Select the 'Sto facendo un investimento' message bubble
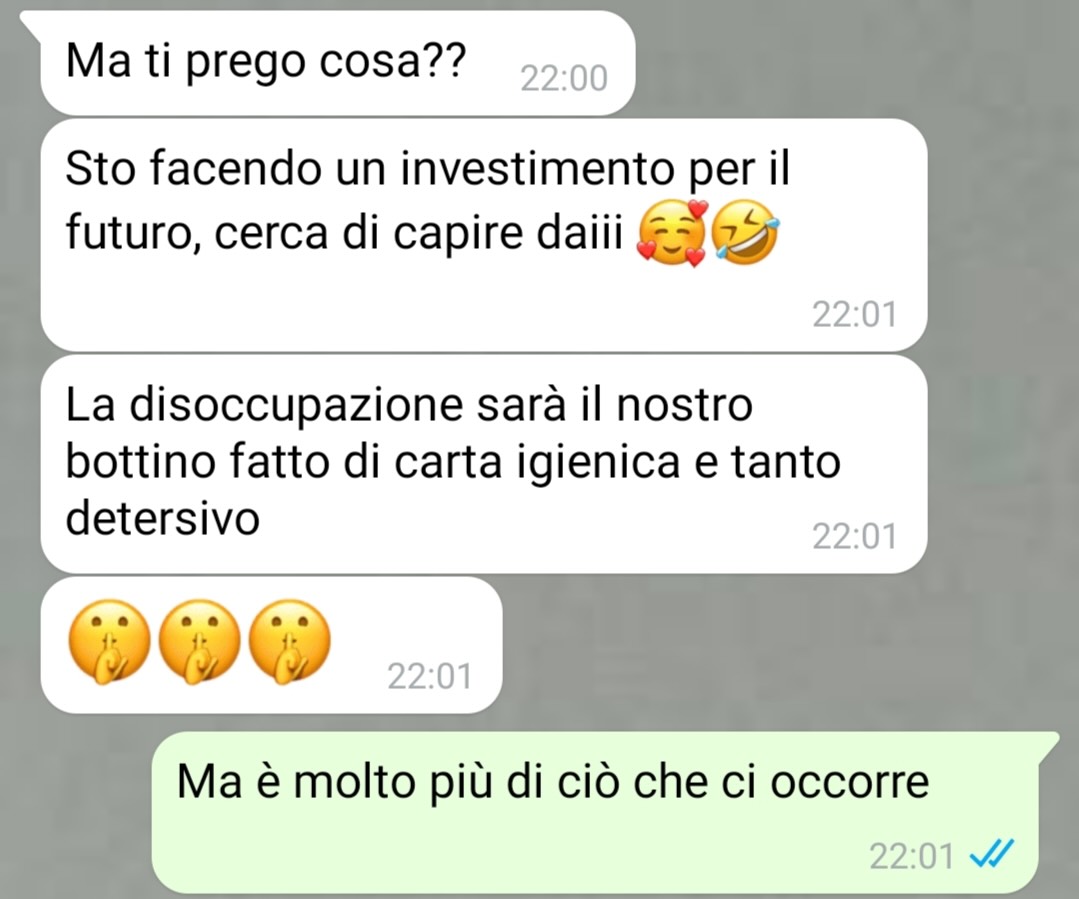 point(484,235)
